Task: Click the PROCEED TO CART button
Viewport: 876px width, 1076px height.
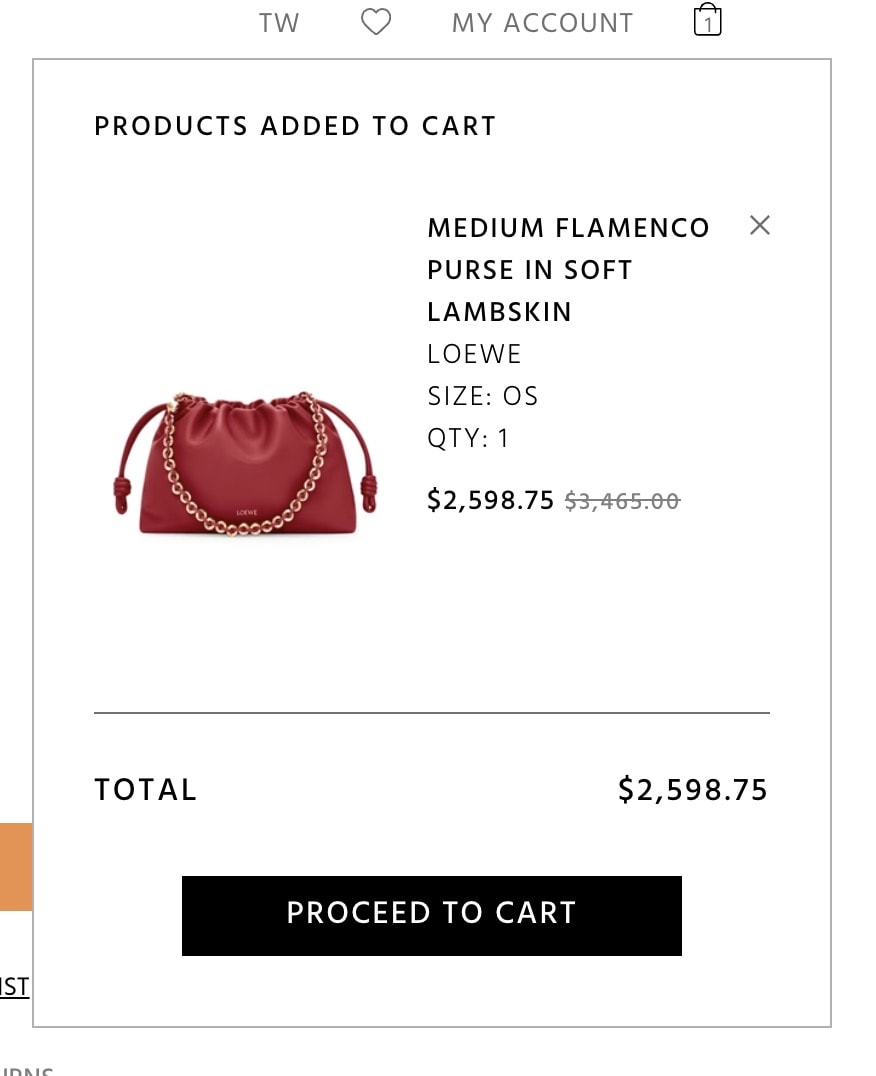Action: coord(431,915)
